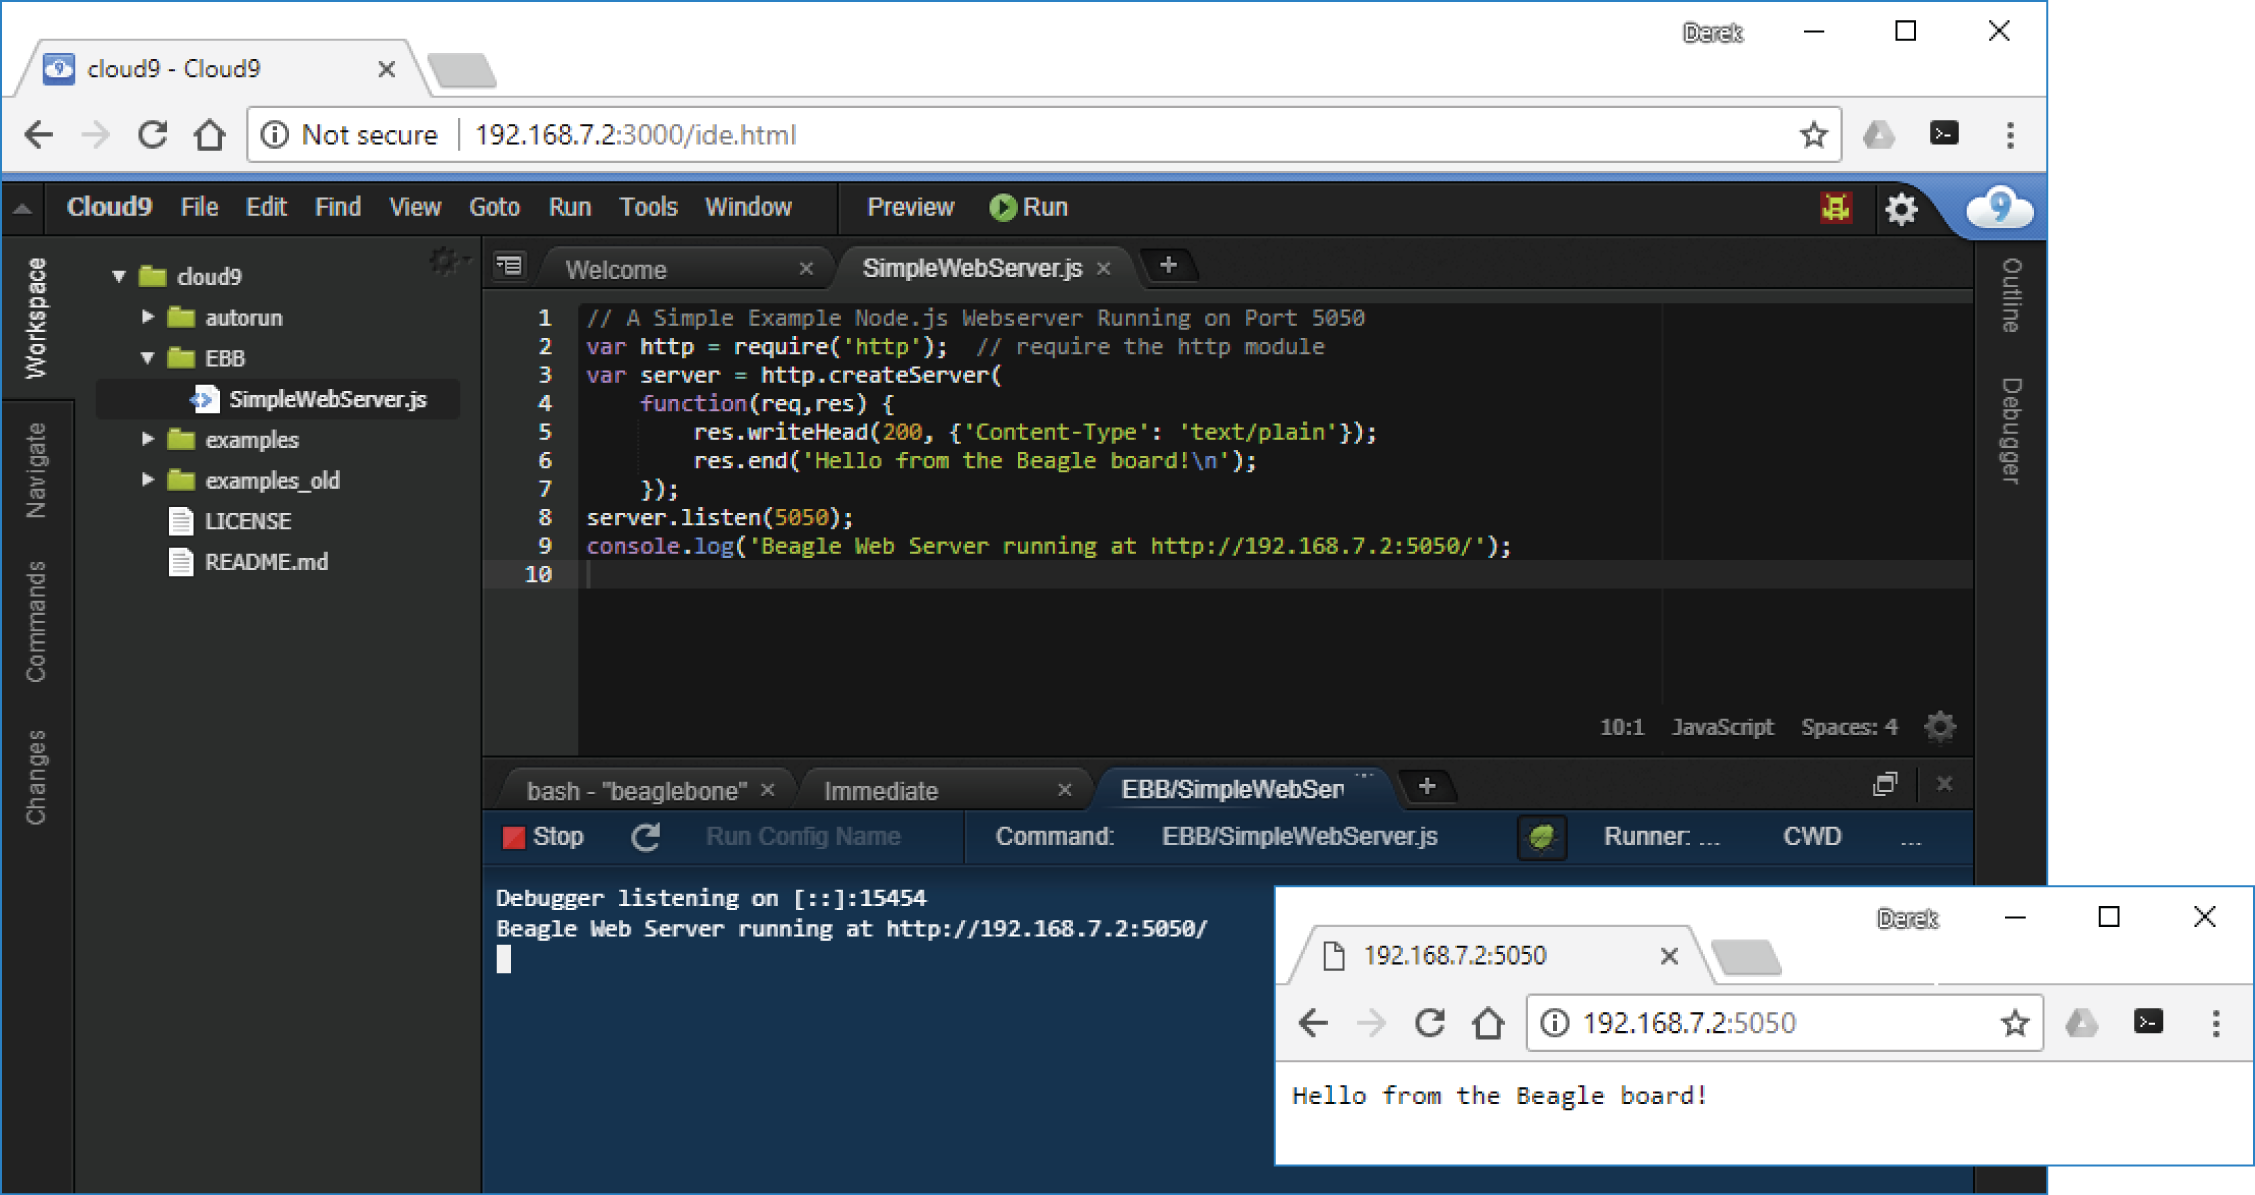Screen dimensions: 2255x1195
Task: Open the Tools menu
Action: [x=648, y=207]
